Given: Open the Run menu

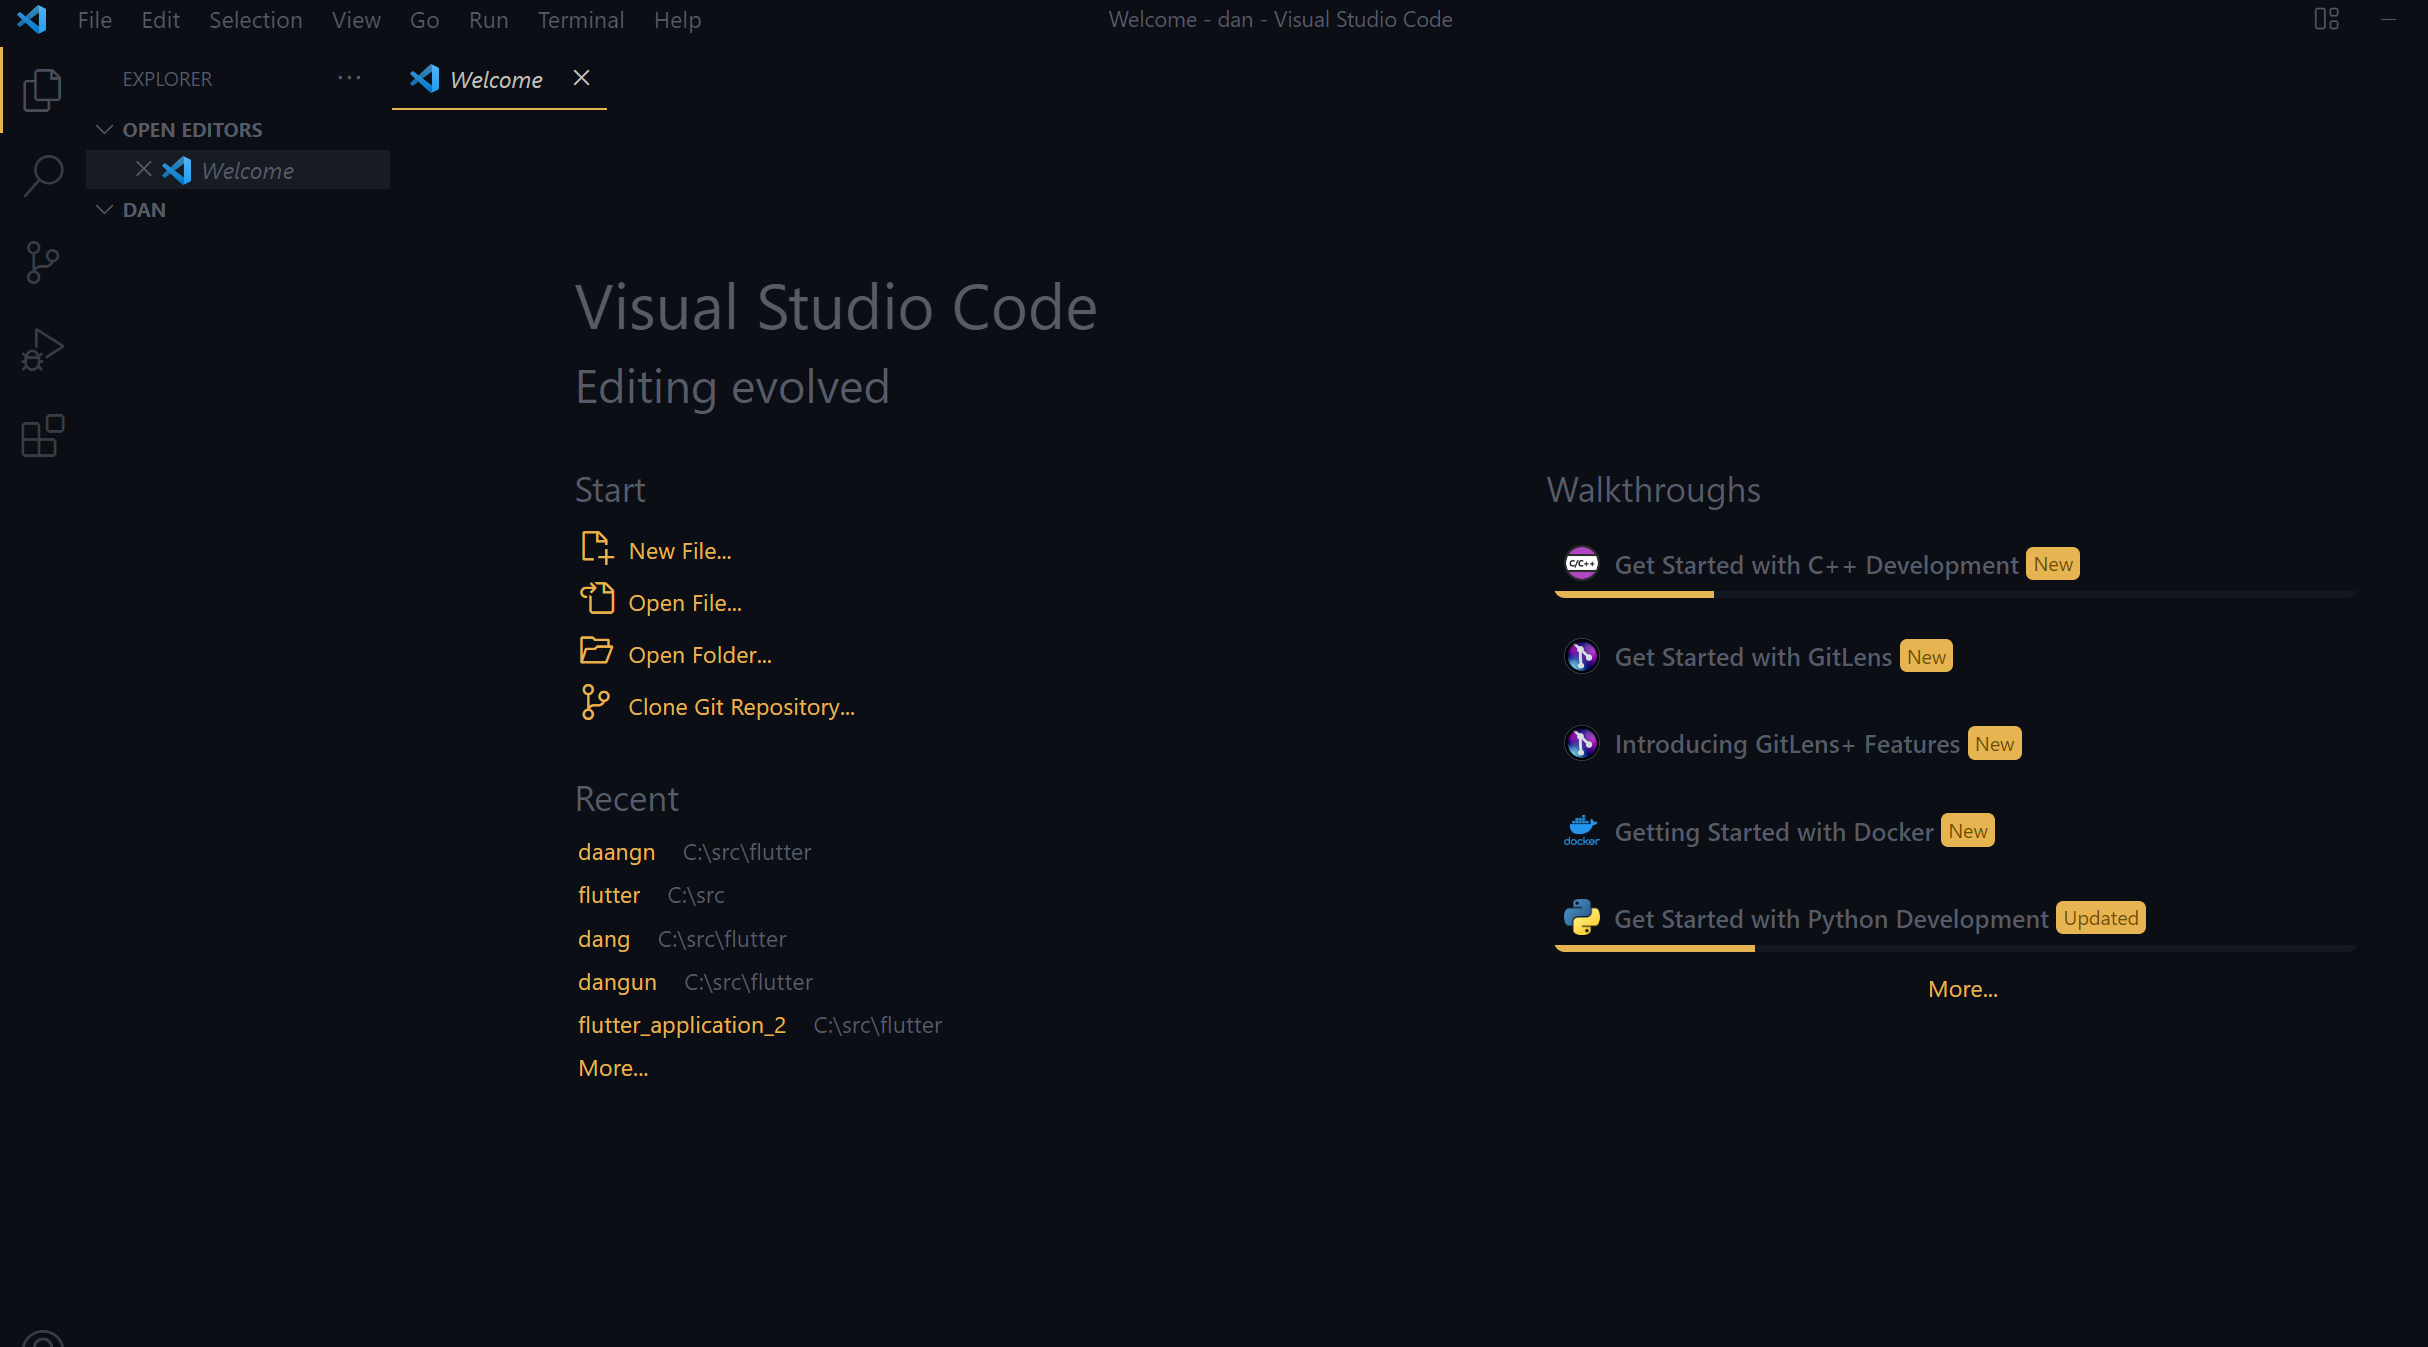Looking at the screenshot, I should 488,19.
